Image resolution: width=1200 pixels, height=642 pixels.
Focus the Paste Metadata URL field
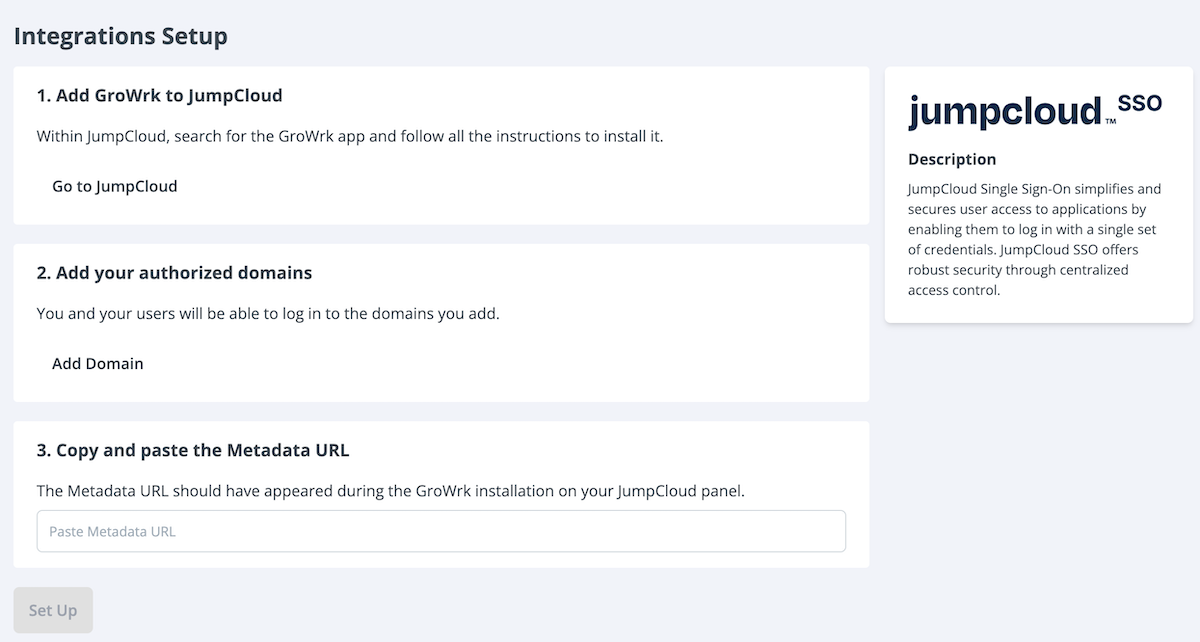[x=441, y=532]
